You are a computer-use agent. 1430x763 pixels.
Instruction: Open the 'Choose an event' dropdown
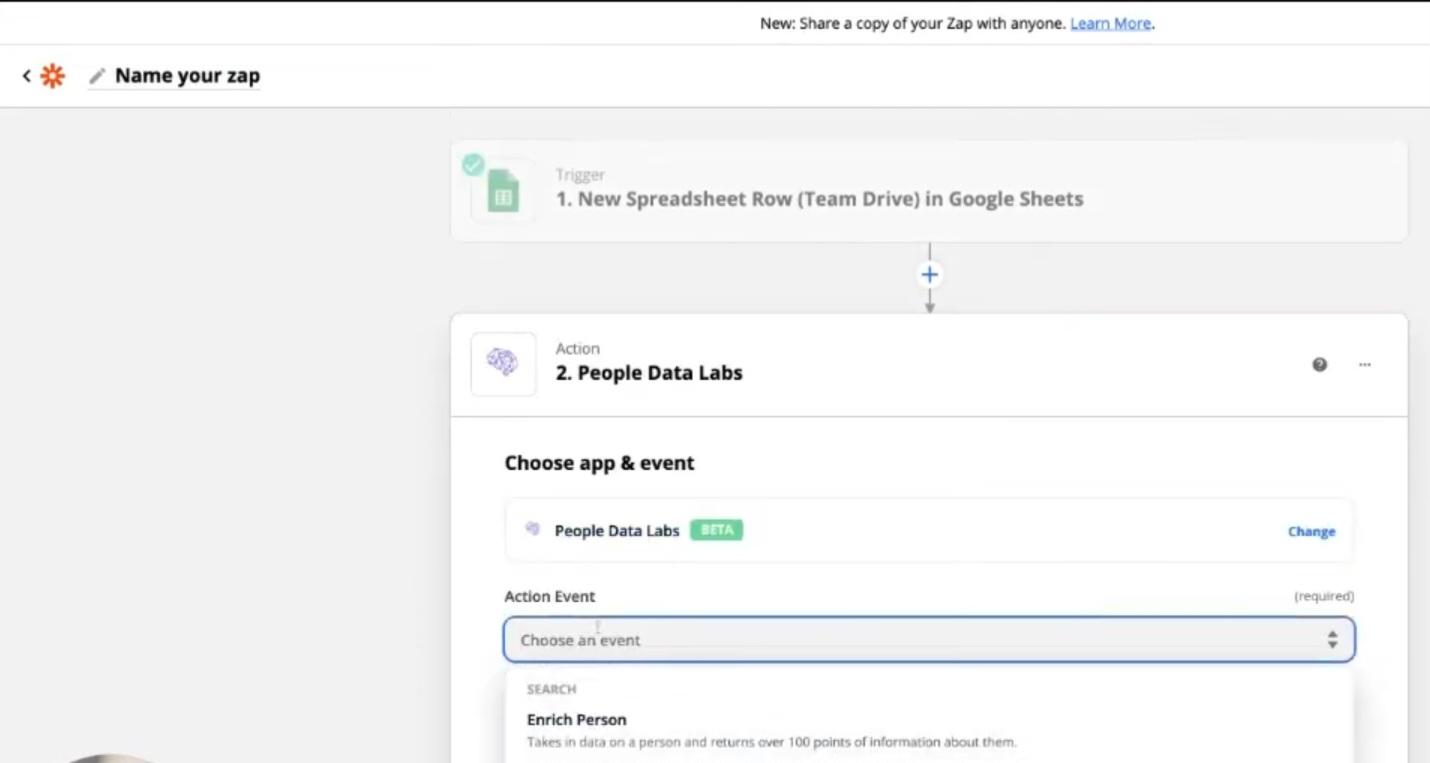(929, 640)
